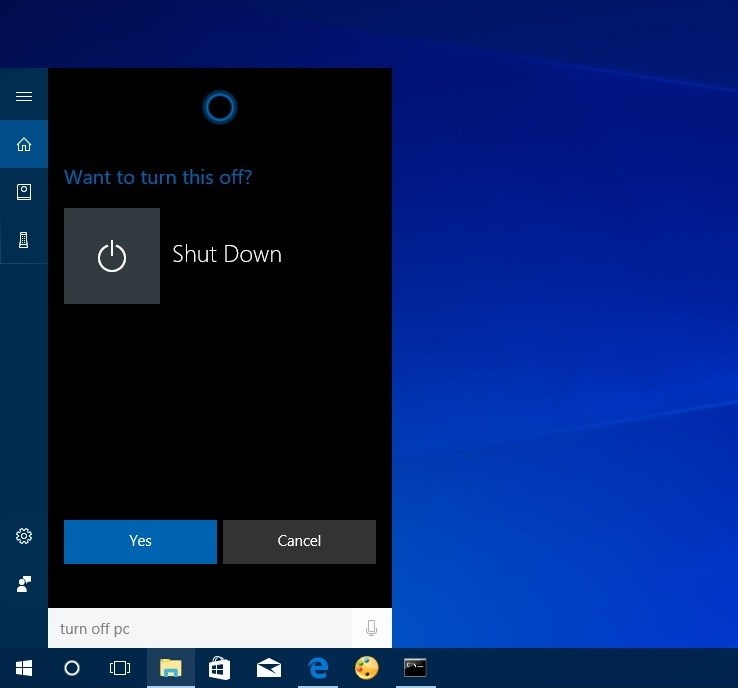
Task: Open the Windows Start menu
Action: point(24,668)
